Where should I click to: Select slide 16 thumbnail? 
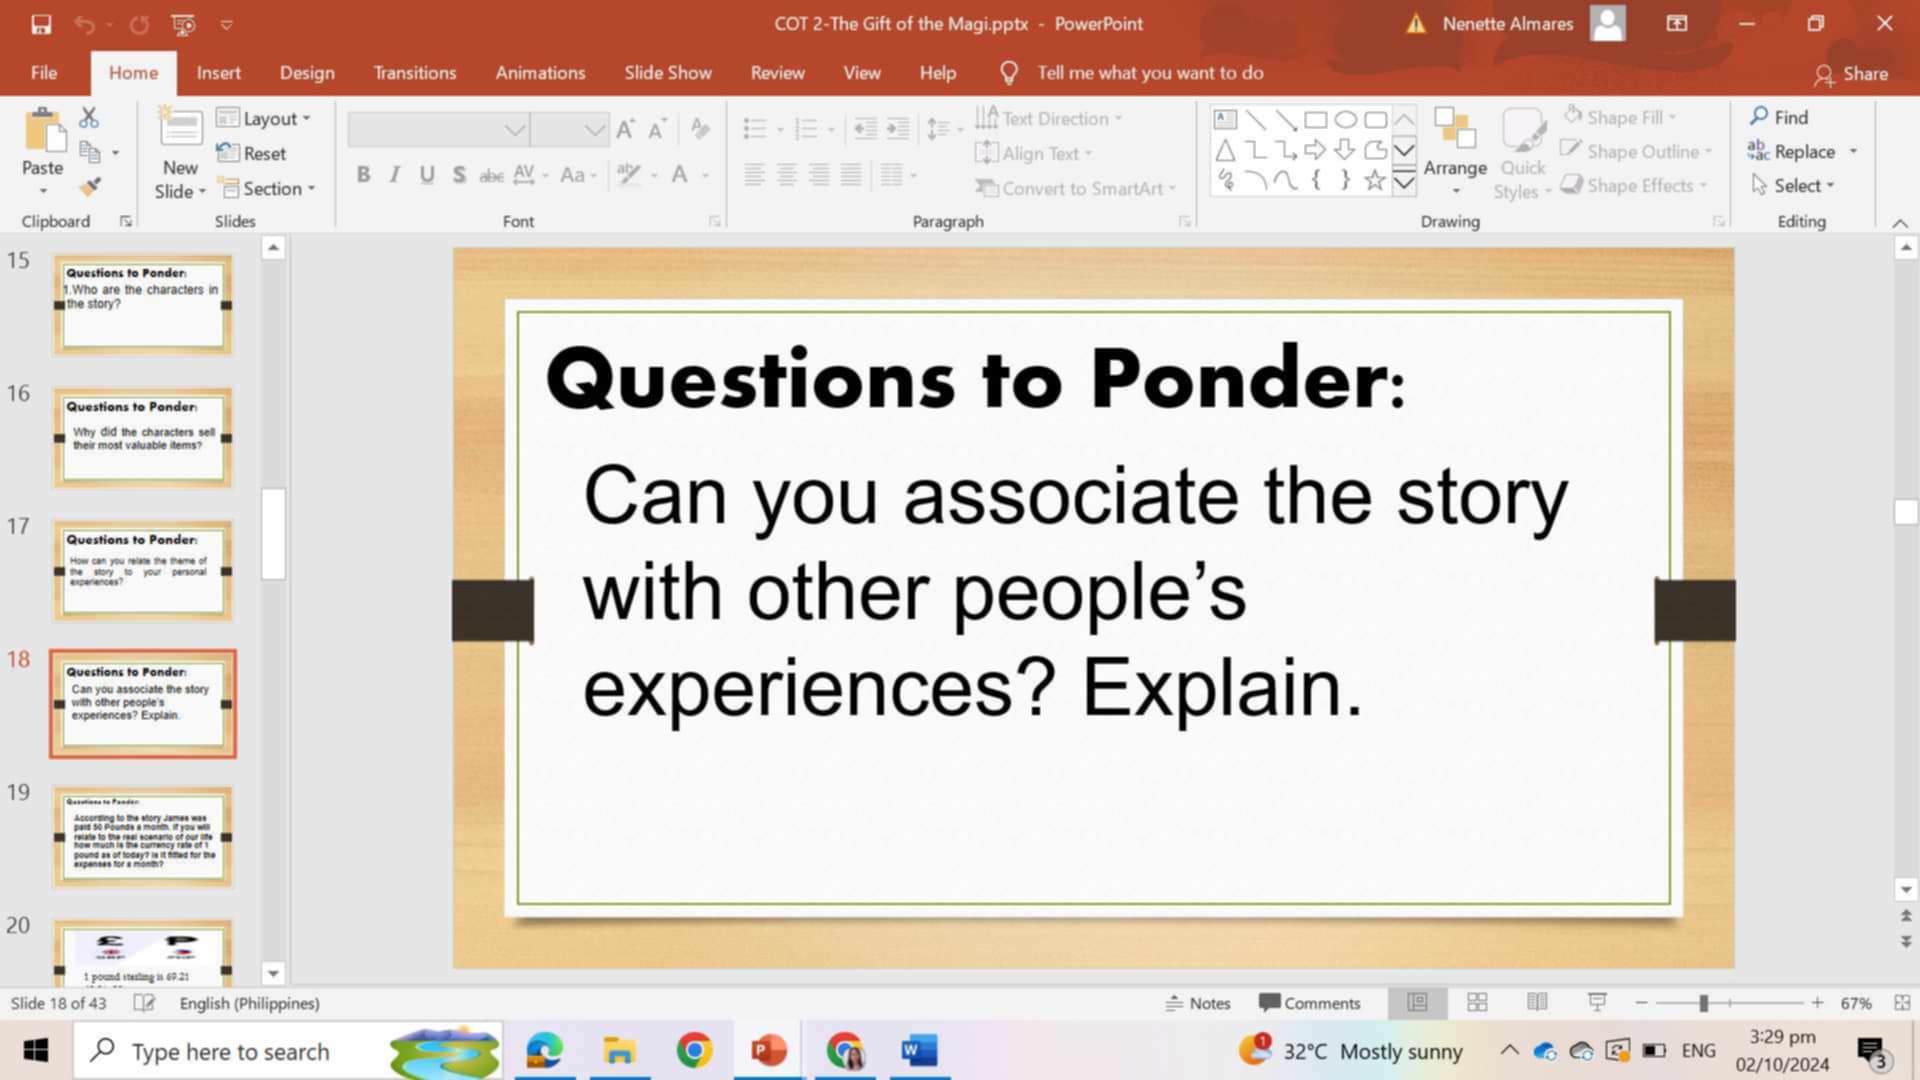(x=143, y=438)
